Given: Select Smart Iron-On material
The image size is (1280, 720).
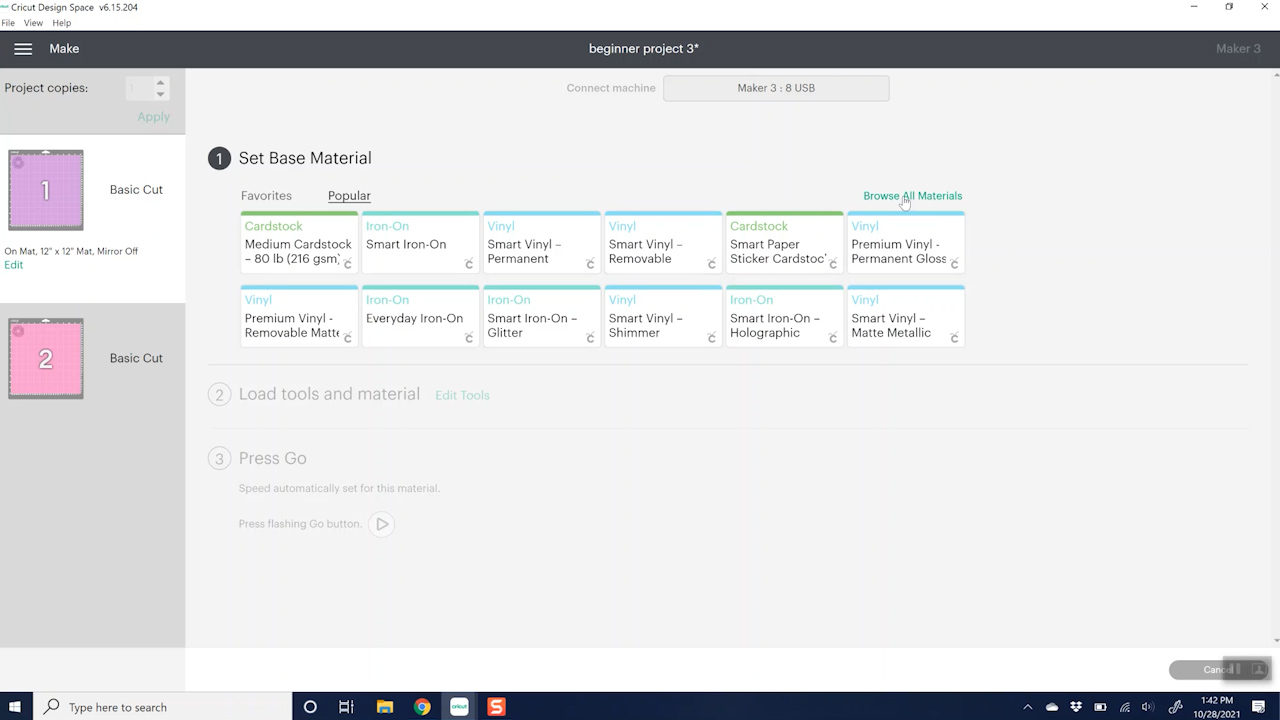Looking at the screenshot, I should (x=420, y=242).
